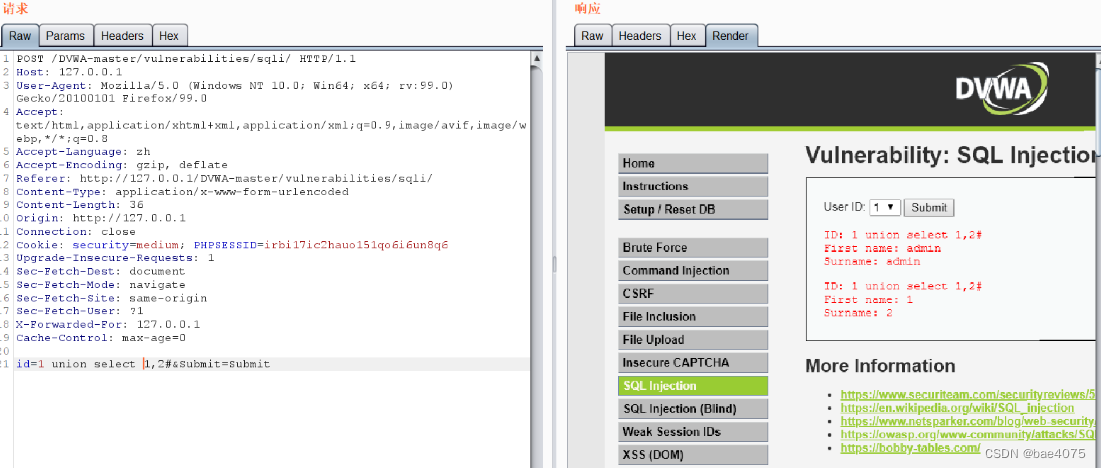Click the Vulnerability: SQL Injection heading
Image resolution: width=1101 pixels, height=468 pixels.
pos(951,155)
